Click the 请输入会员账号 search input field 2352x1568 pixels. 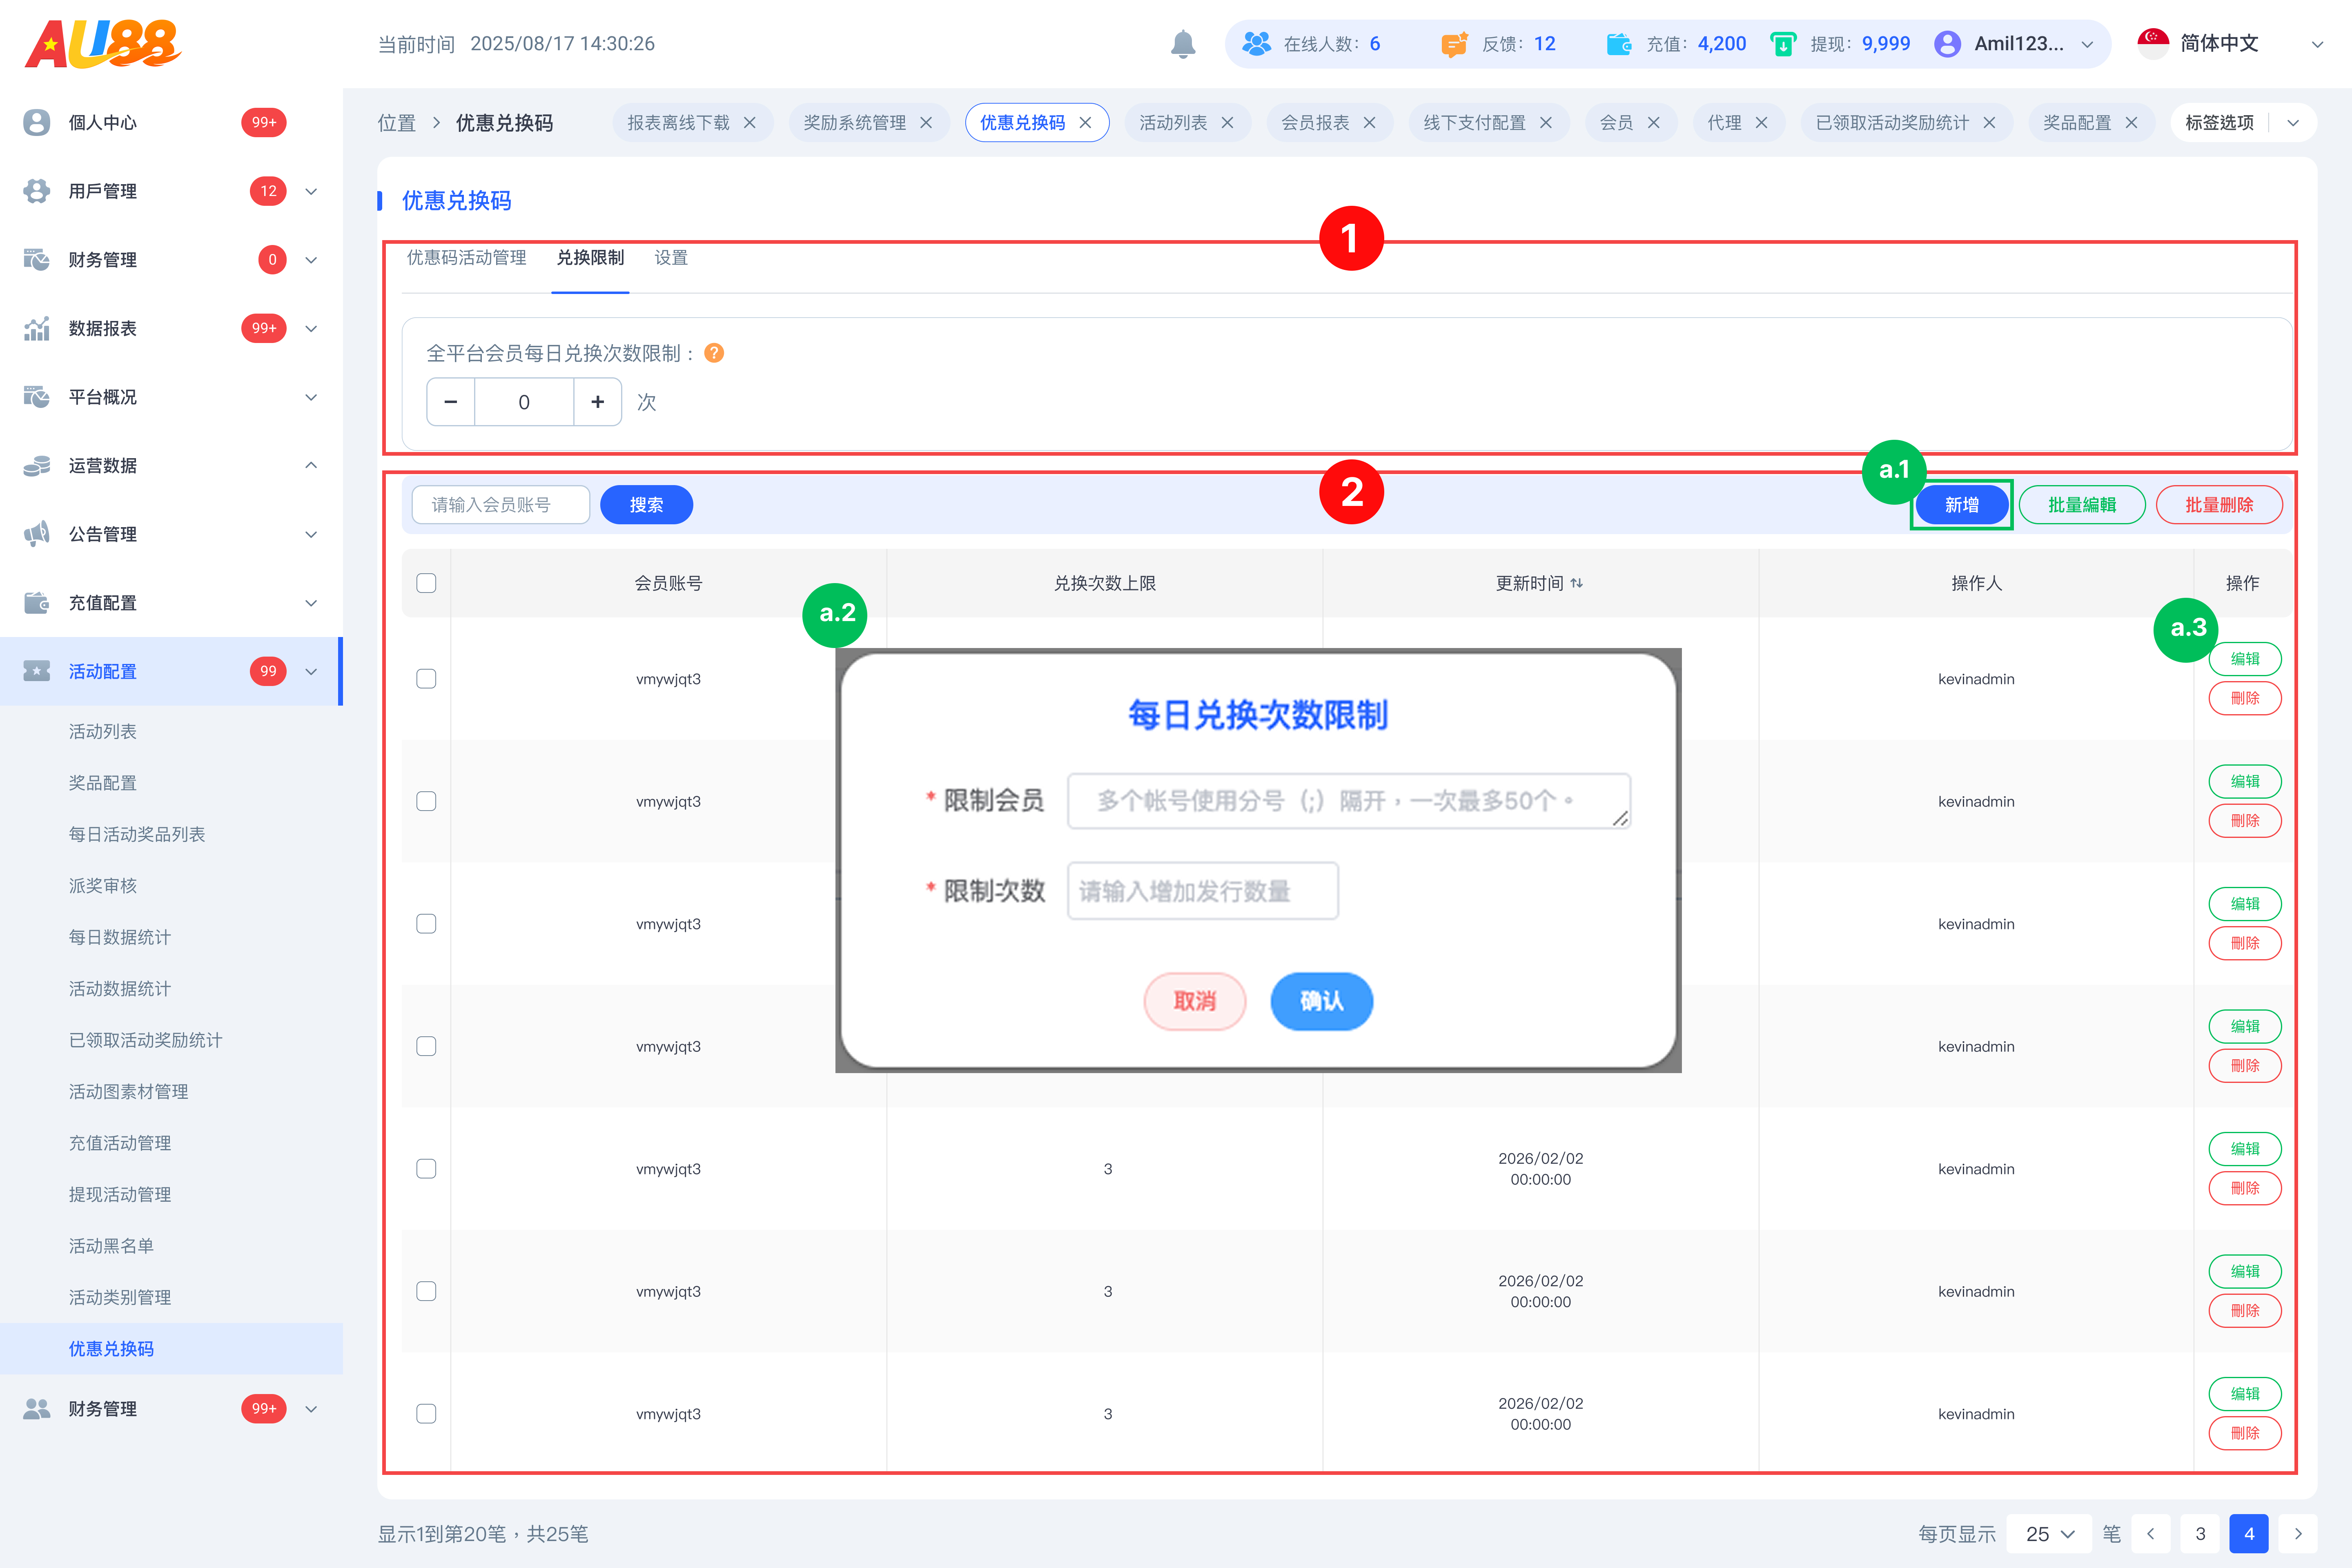(500, 504)
